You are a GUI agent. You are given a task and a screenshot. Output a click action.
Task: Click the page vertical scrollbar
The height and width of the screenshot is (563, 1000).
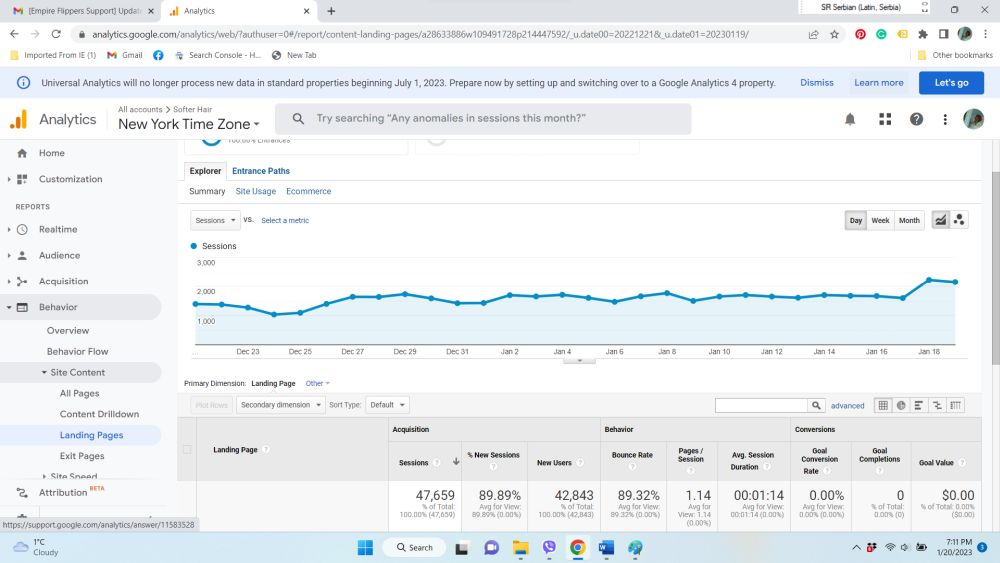pyautogui.click(x=995, y=268)
